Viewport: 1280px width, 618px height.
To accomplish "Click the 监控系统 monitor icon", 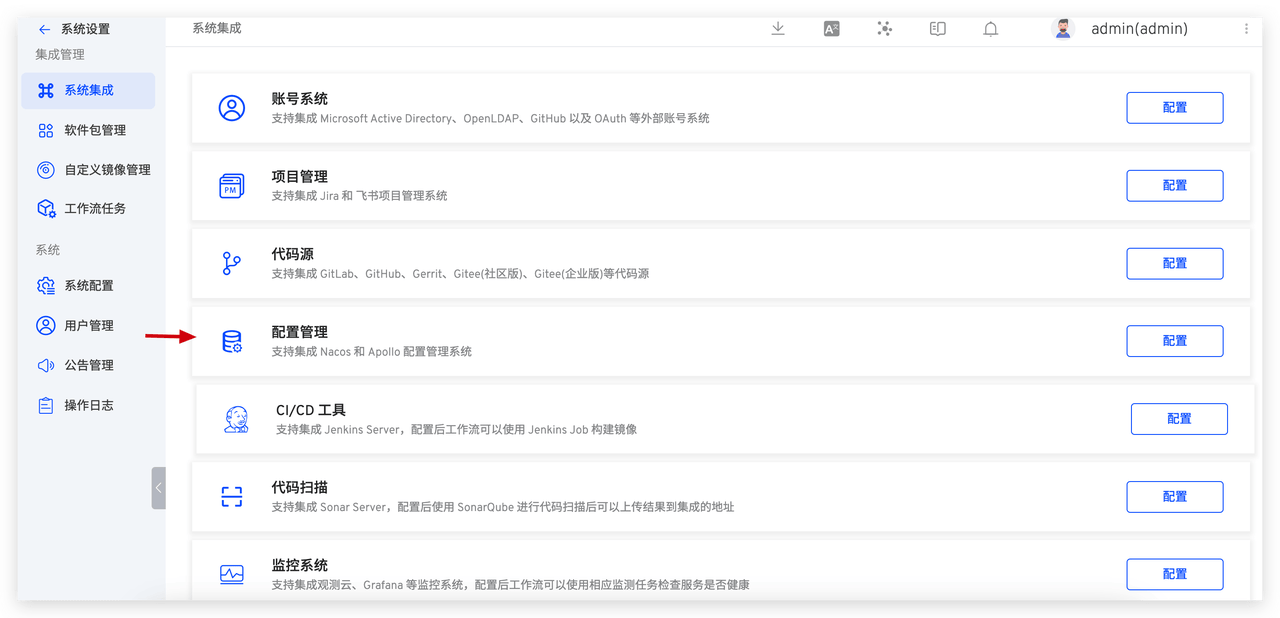I will [232, 574].
